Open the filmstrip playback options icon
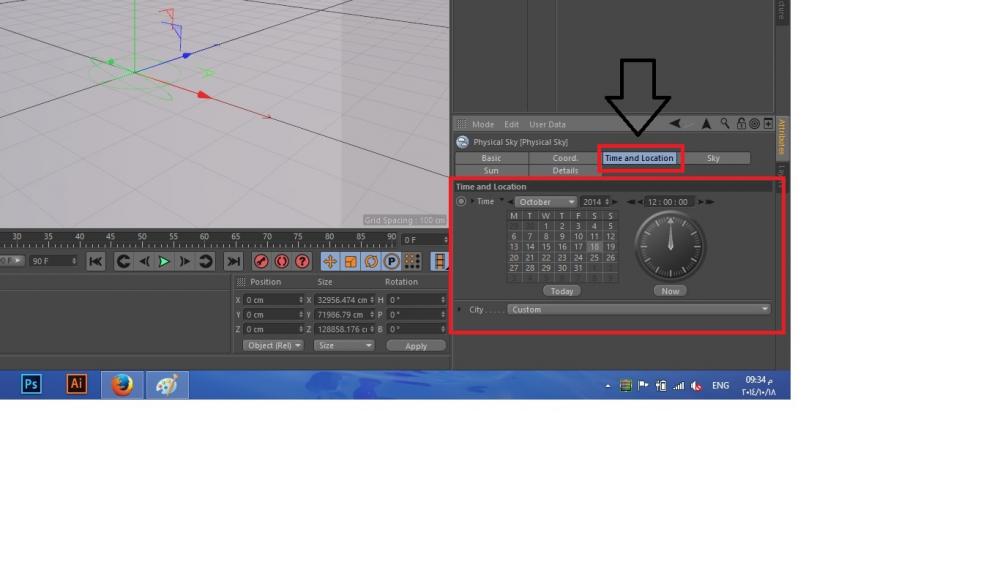 click(439, 262)
